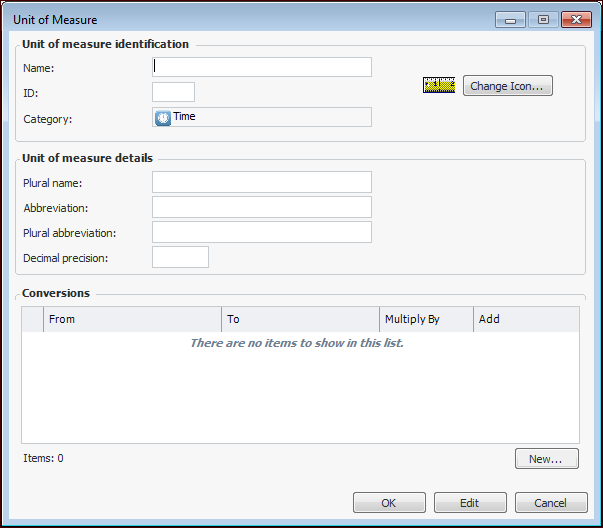Viewport: 603px width, 528px height.
Task: Cancel the Unit of Measure dialog
Action: pos(551,502)
